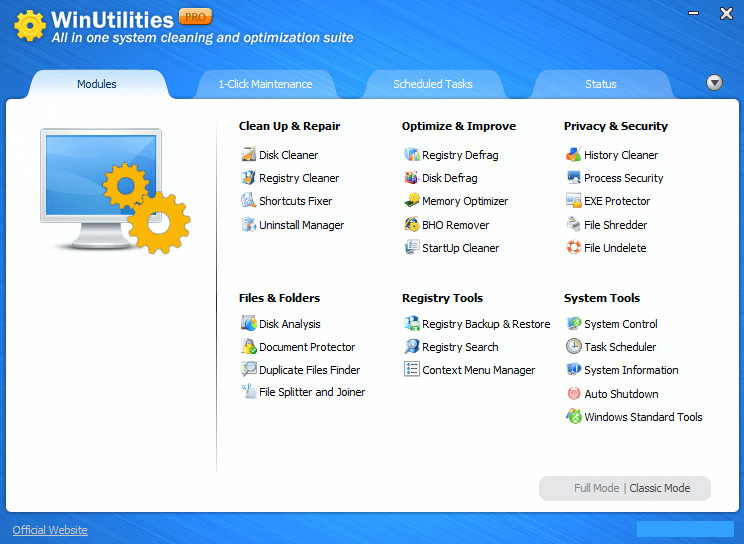744x544 pixels.
Task: Click the Document Protector icon
Action: click(x=249, y=347)
